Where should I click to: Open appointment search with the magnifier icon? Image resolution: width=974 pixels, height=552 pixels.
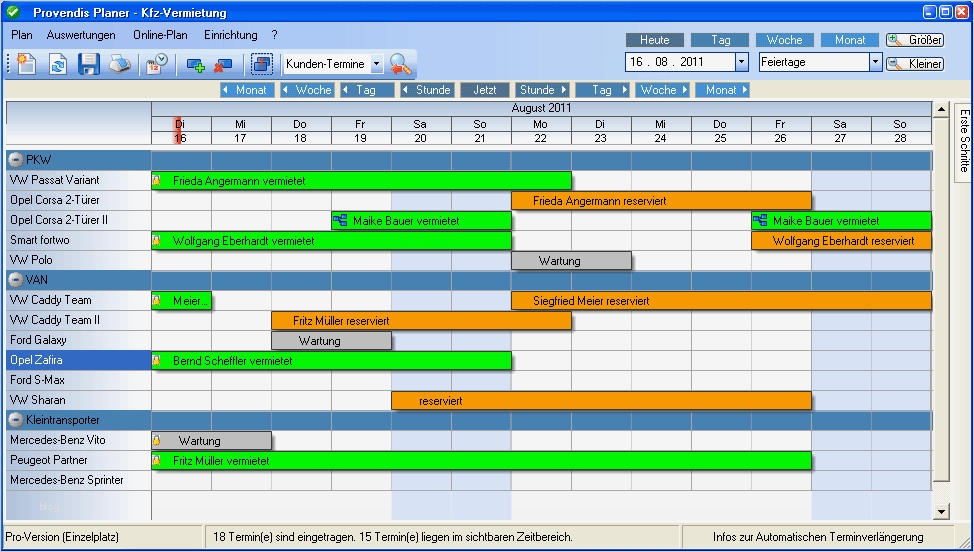tap(400, 64)
